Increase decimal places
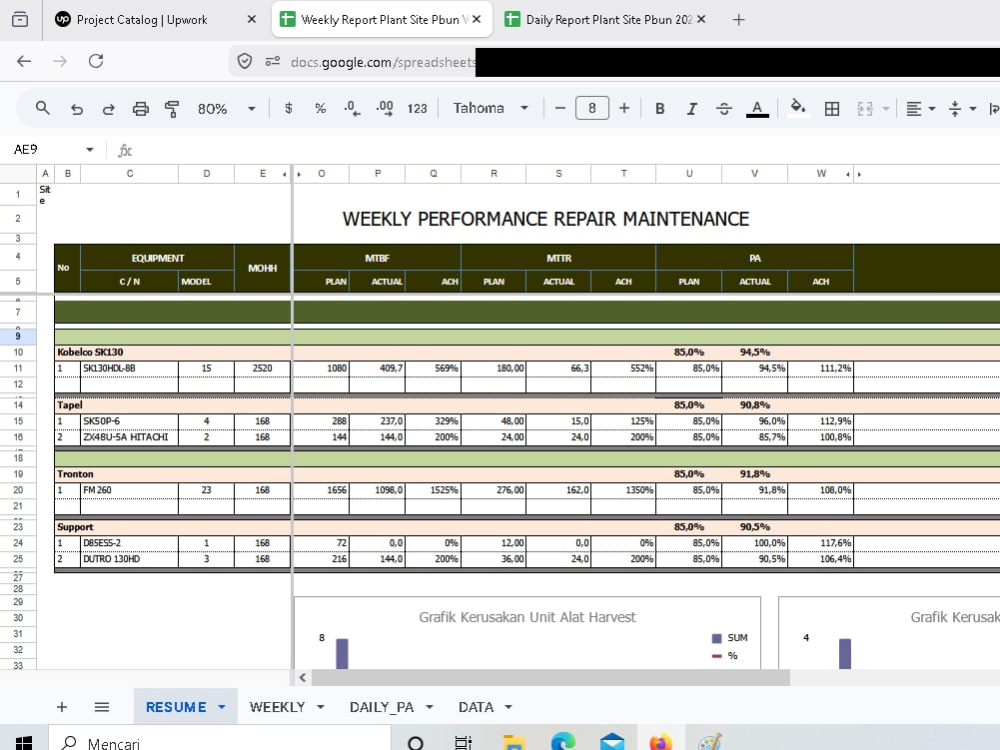The height and width of the screenshot is (750, 1000). point(385,108)
